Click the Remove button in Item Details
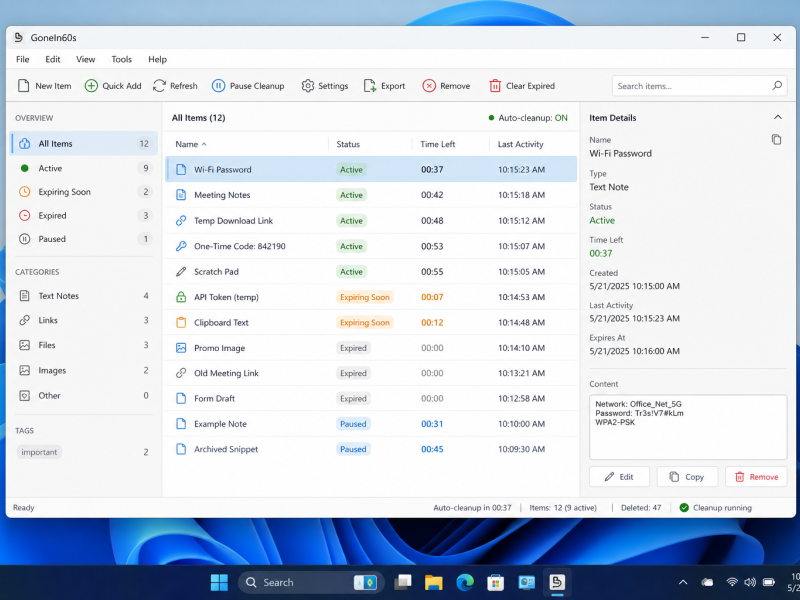Viewport: 800px width, 600px height. (x=756, y=477)
